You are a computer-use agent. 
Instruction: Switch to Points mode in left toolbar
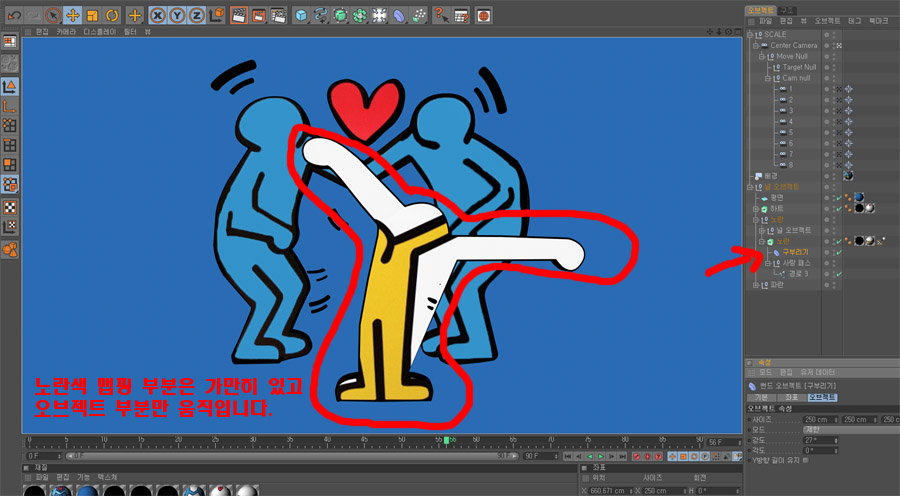coord(10,126)
